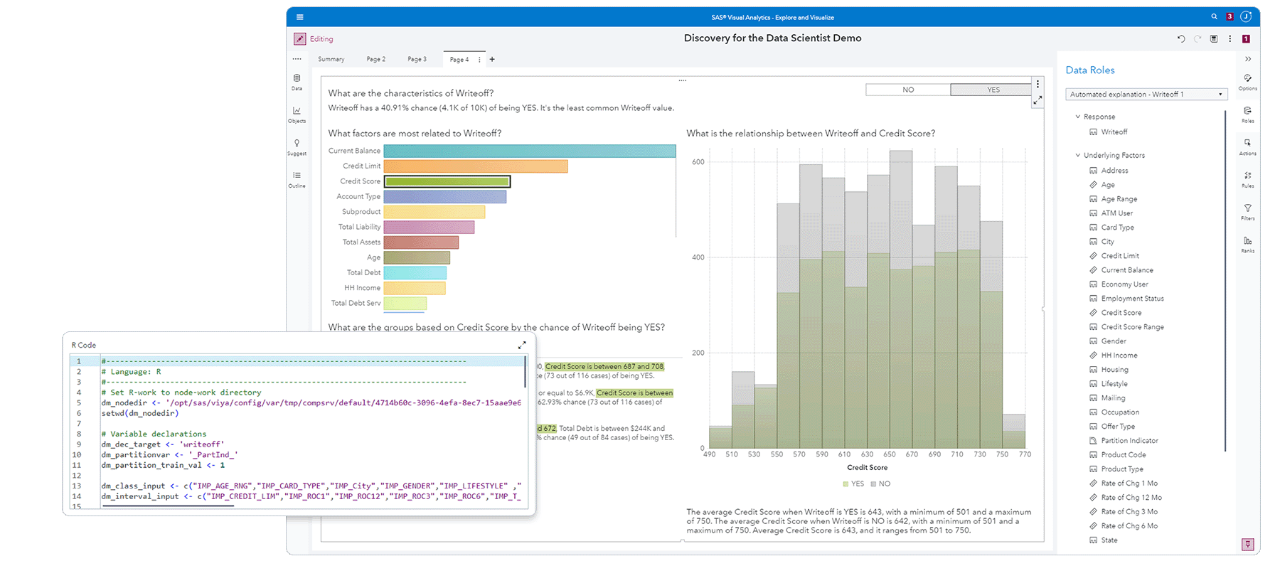This screenshot has height=561, width=1280.
Task: Collapse the Response section
Action: [x=1078, y=117]
